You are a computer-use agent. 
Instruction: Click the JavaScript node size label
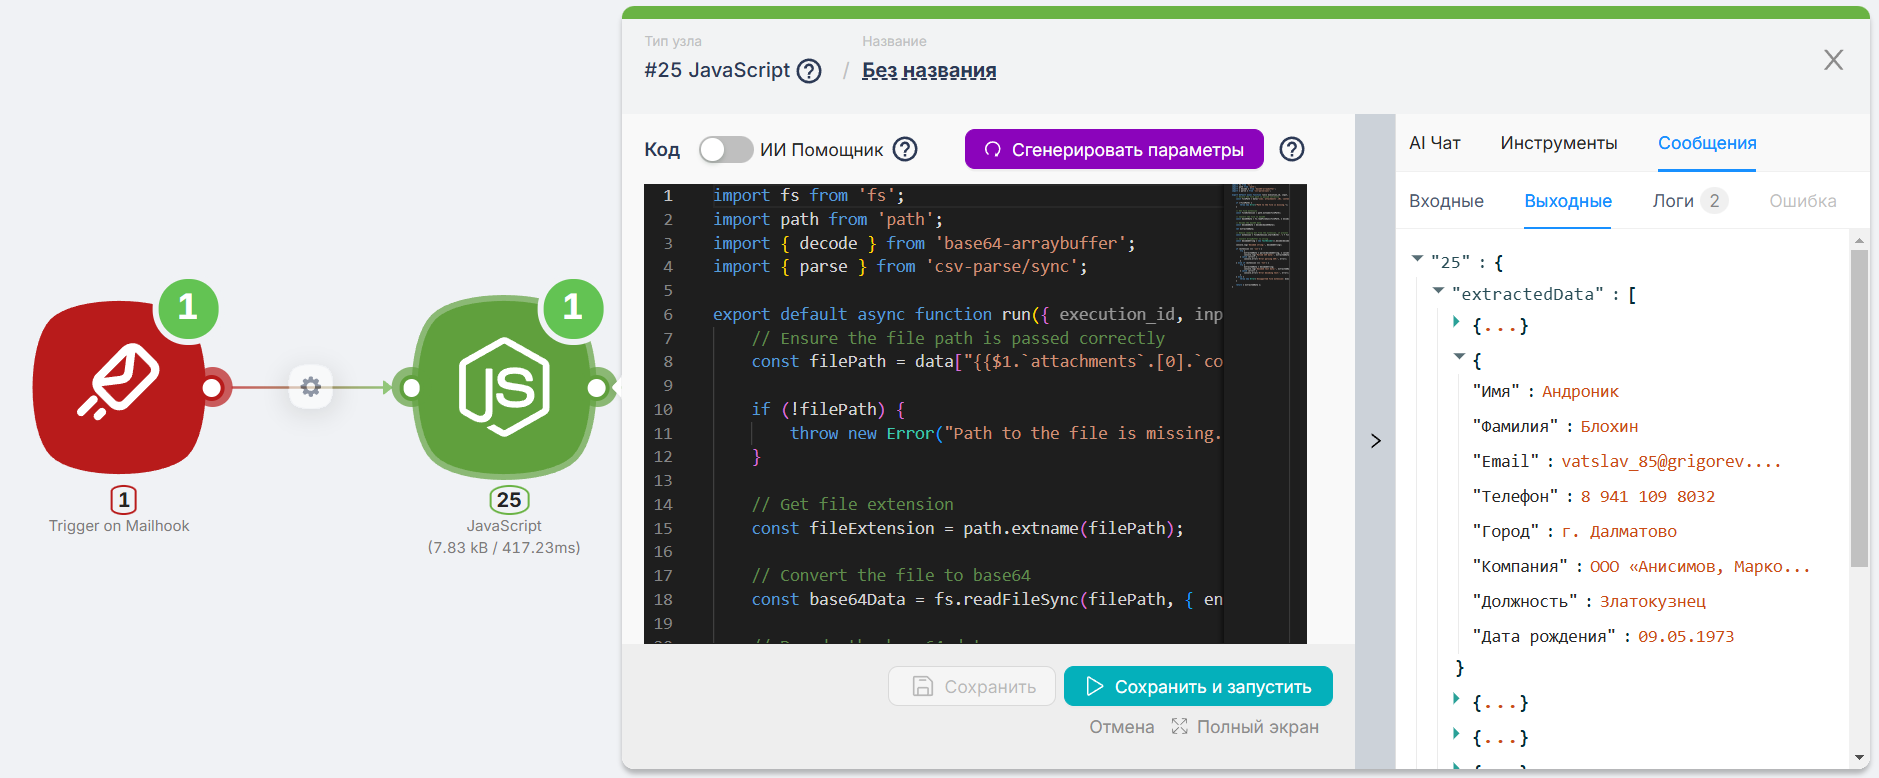pyautogui.click(x=504, y=548)
